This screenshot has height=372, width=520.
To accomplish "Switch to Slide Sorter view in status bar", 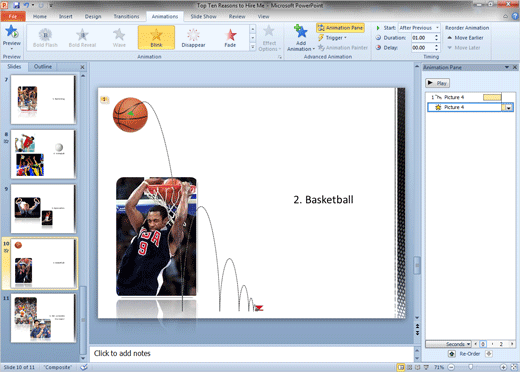I will point(409,367).
